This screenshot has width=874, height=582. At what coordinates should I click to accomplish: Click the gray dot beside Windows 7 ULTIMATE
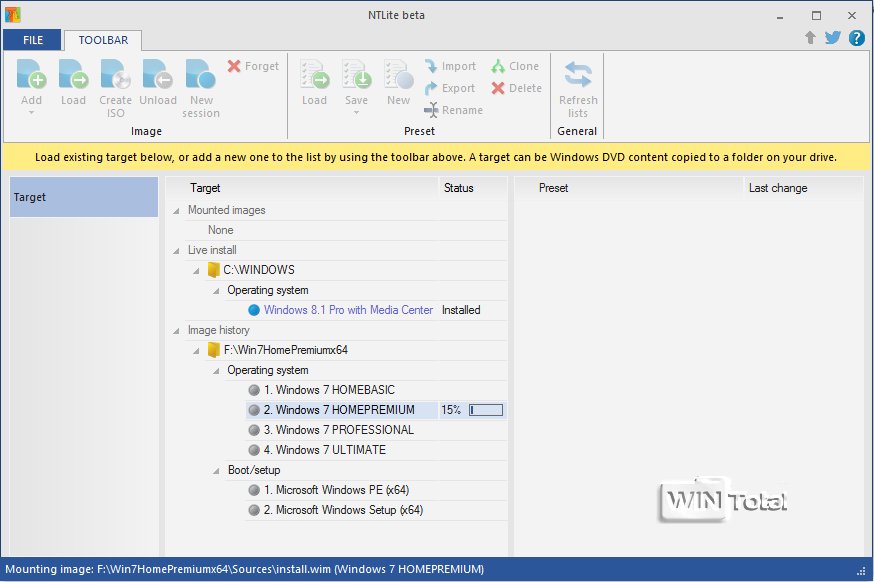[254, 450]
